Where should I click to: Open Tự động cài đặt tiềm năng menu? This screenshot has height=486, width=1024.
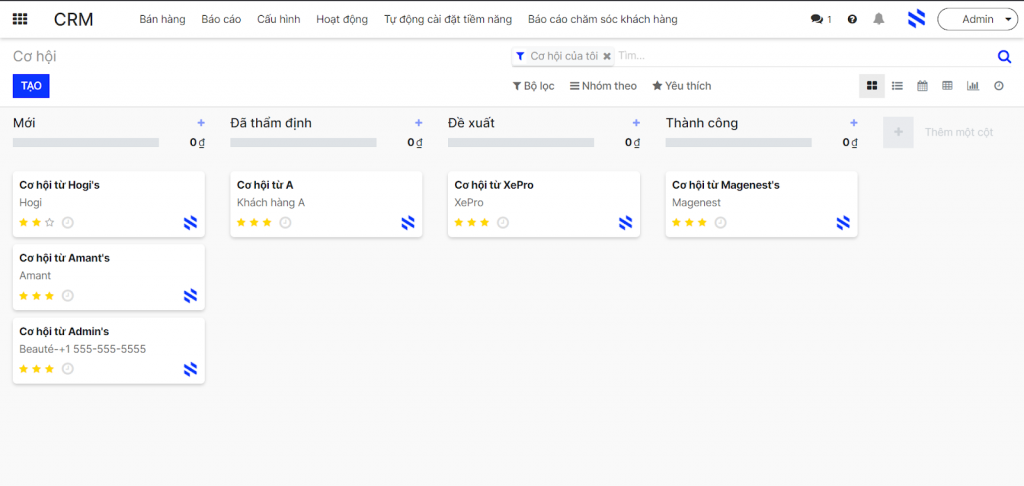click(x=448, y=20)
